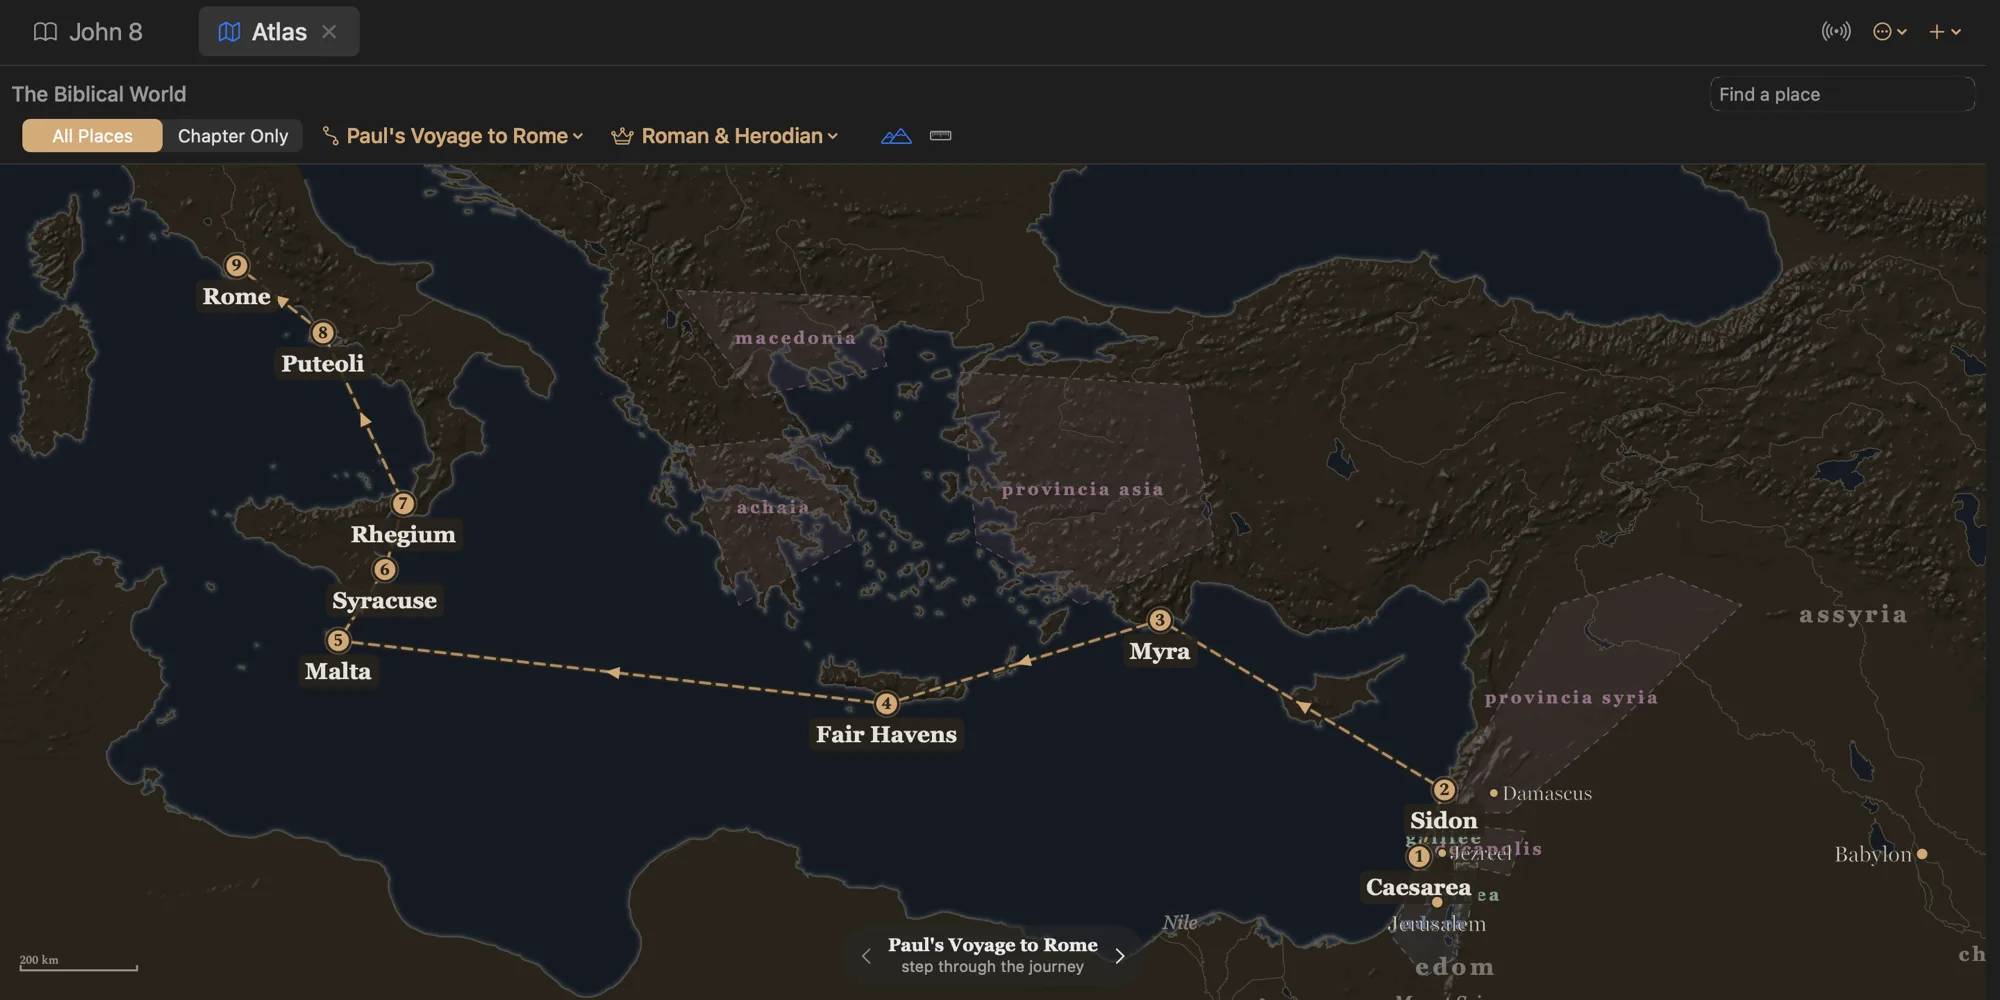Image resolution: width=2000 pixels, height=1000 pixels.
Task: Close the Atlas tab
Action: click(329, 32)
